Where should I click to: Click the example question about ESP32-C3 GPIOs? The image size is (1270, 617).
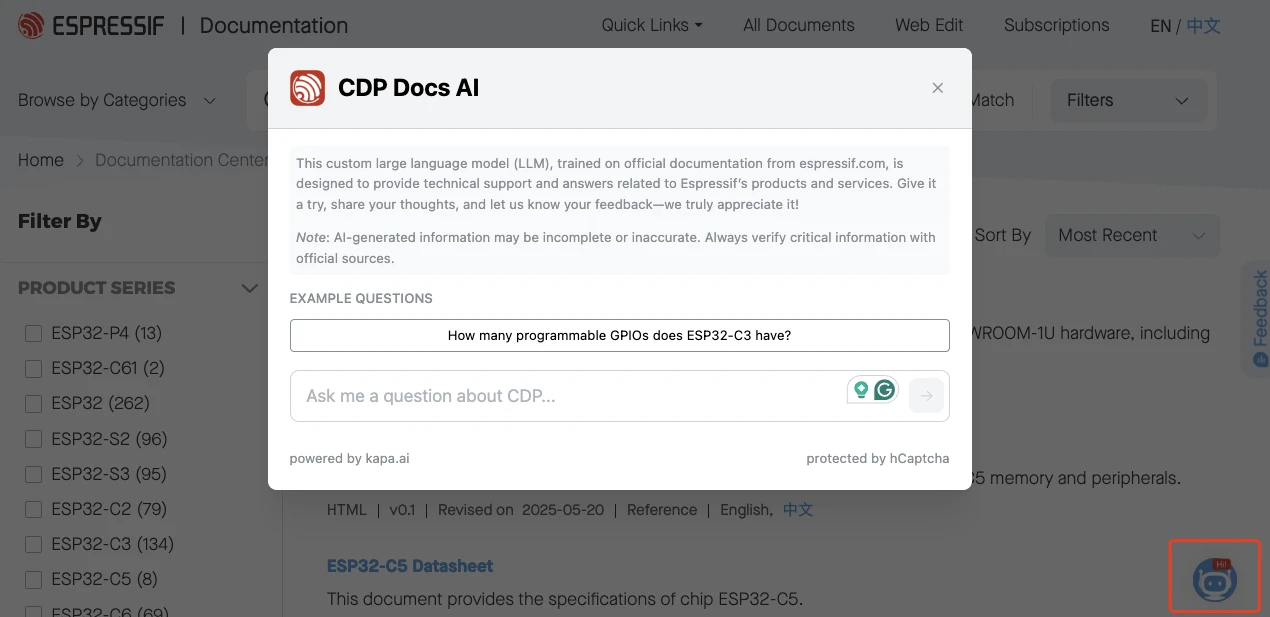(620, 335)
